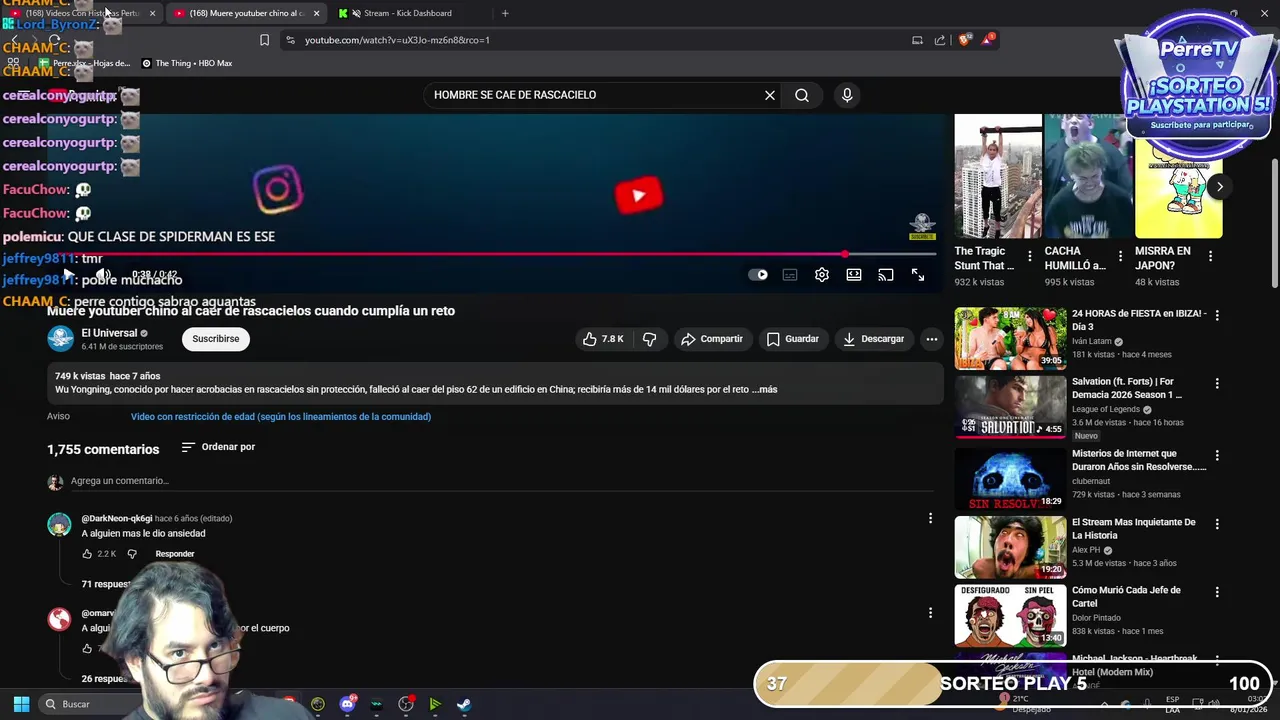Click the Descargar button
This screenshot has height=720, width=1280.
tap(873, 339)
